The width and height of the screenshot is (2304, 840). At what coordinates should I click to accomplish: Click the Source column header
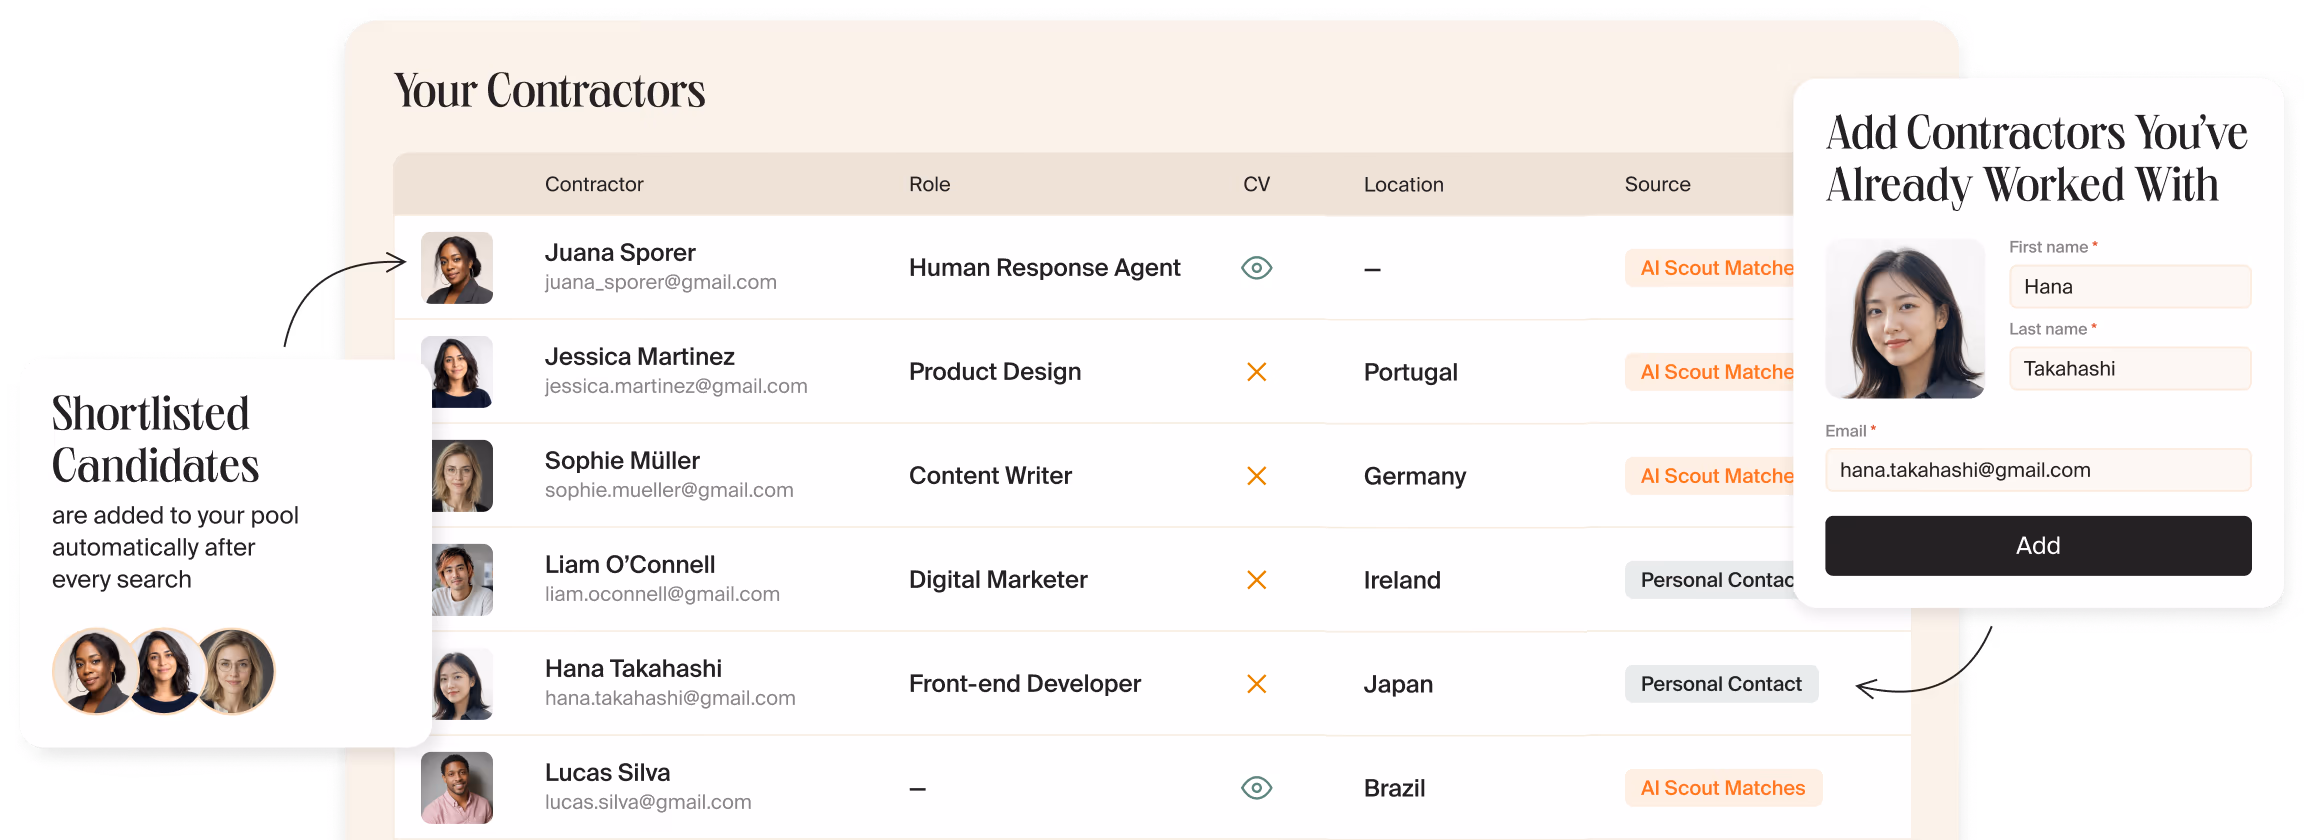pyautogui.click(x=1657, y=184)
